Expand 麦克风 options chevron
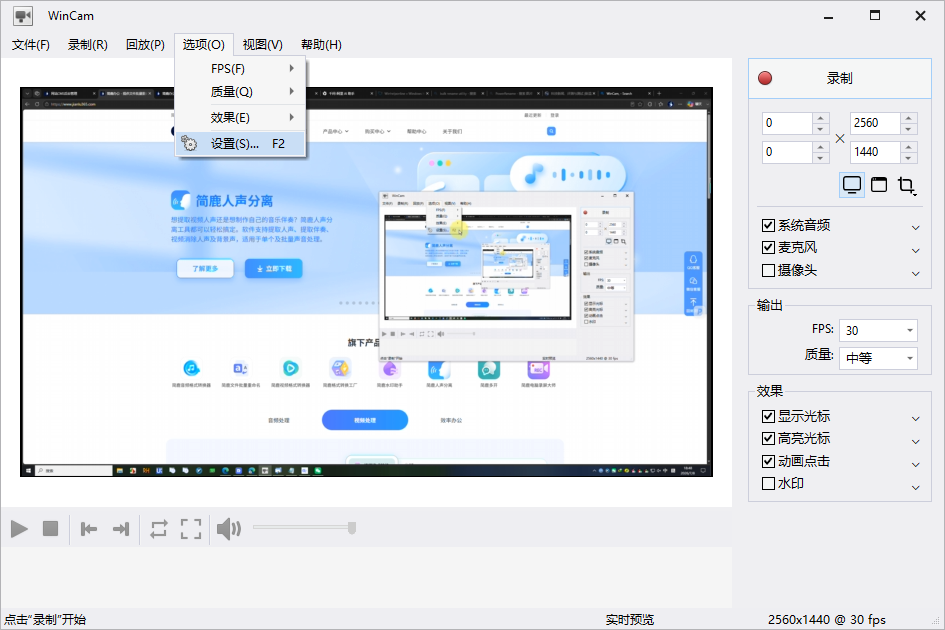 click(915, 250)
